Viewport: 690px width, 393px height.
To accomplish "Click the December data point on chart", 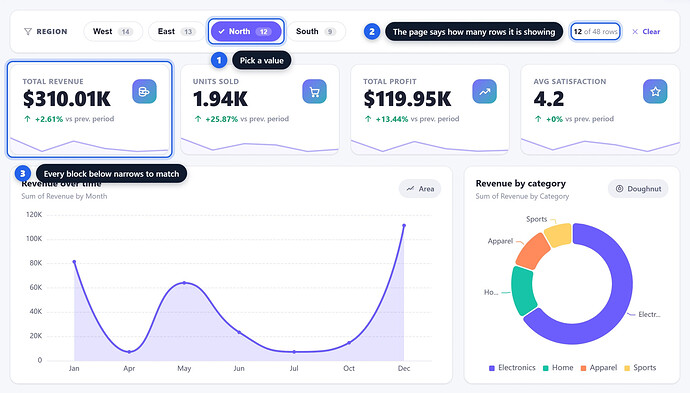I will click(x=404, y=225).
